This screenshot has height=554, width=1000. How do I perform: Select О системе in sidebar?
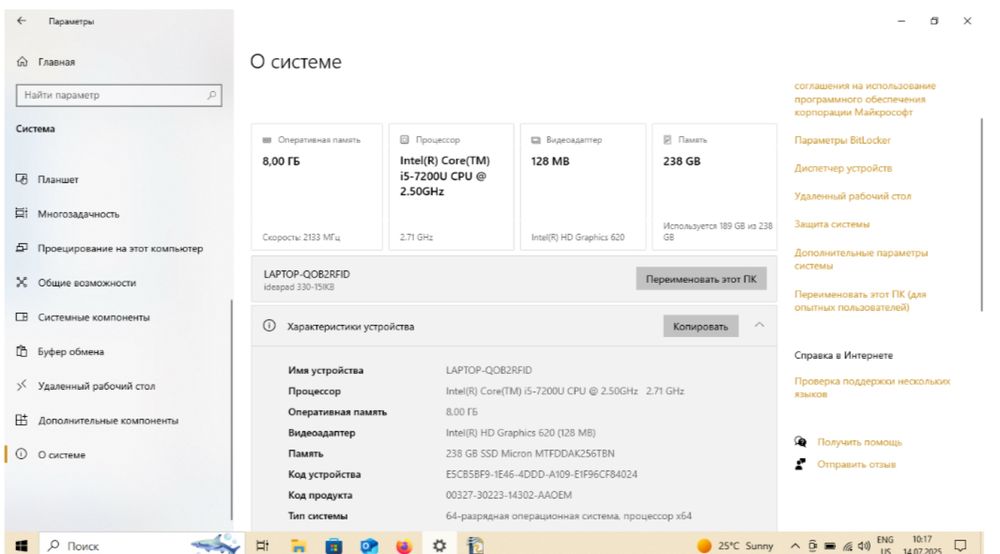50,455
